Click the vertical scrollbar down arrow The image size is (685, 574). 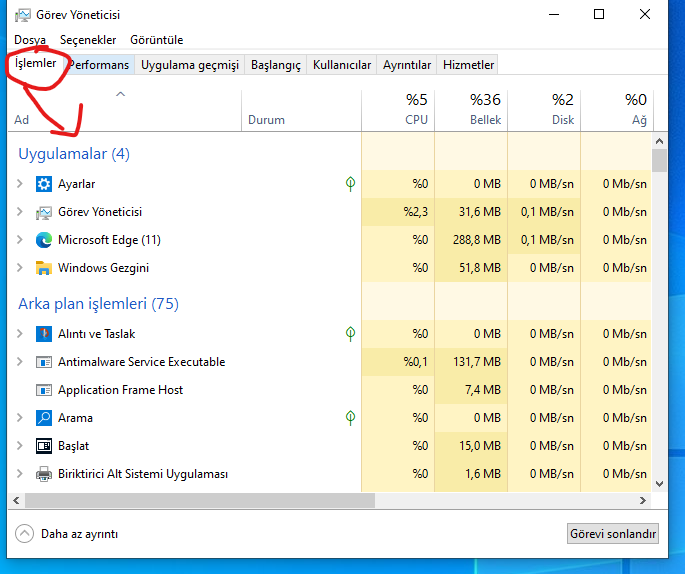click(659, 484)
